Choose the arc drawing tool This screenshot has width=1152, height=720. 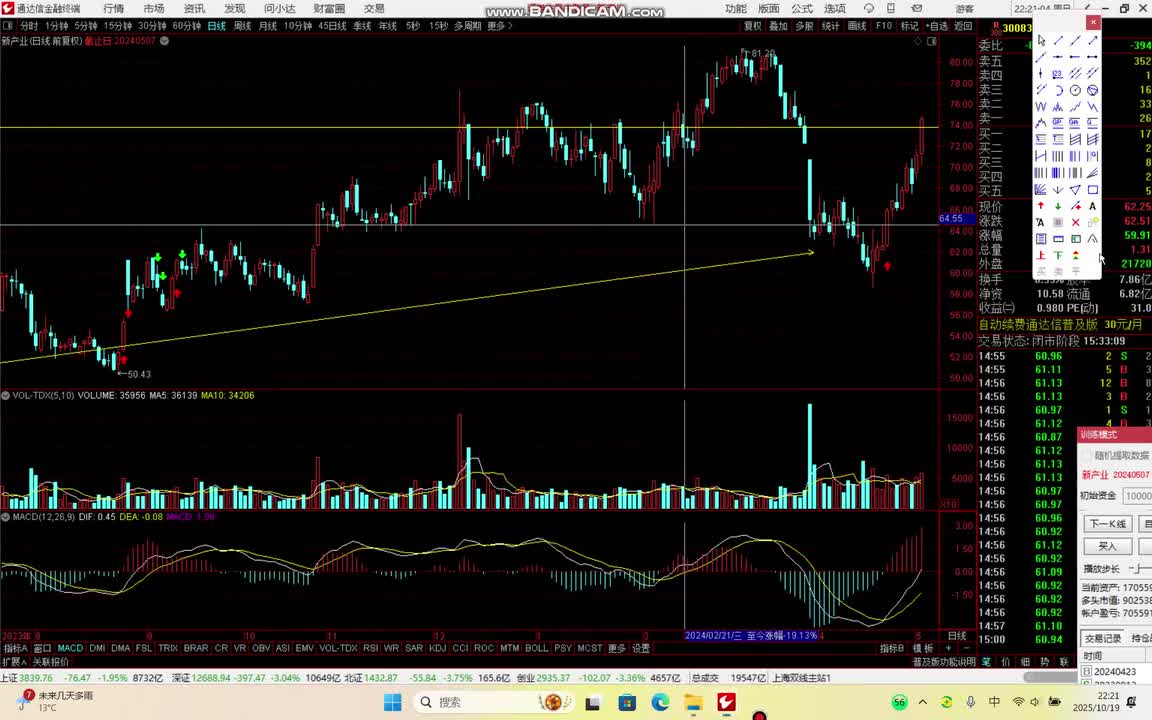[1058, 90]
